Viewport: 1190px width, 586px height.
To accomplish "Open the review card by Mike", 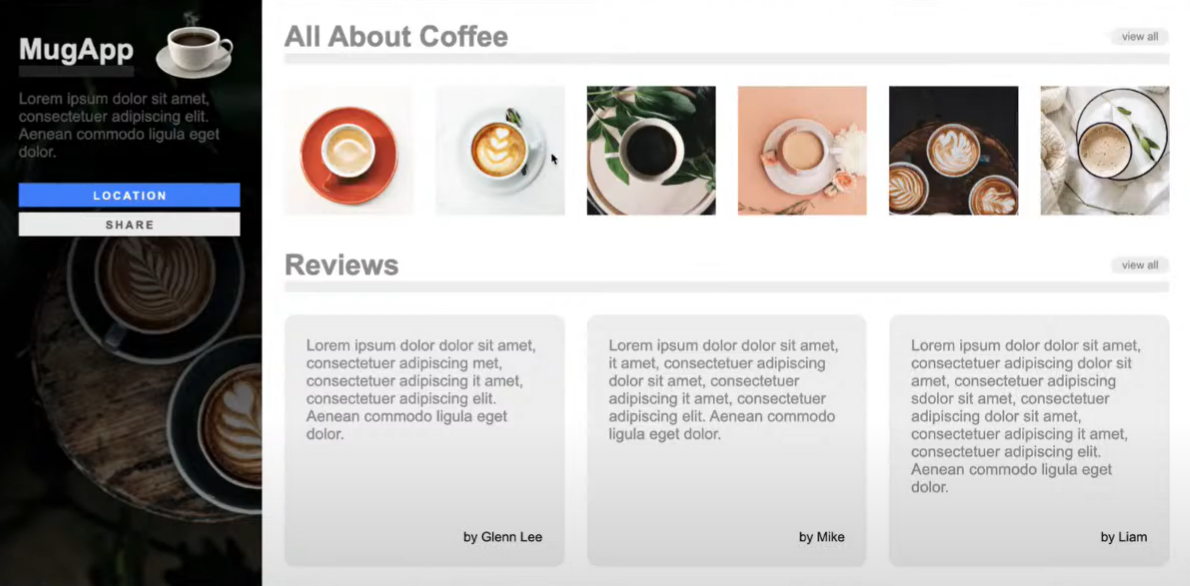I will tap(726, 440).
